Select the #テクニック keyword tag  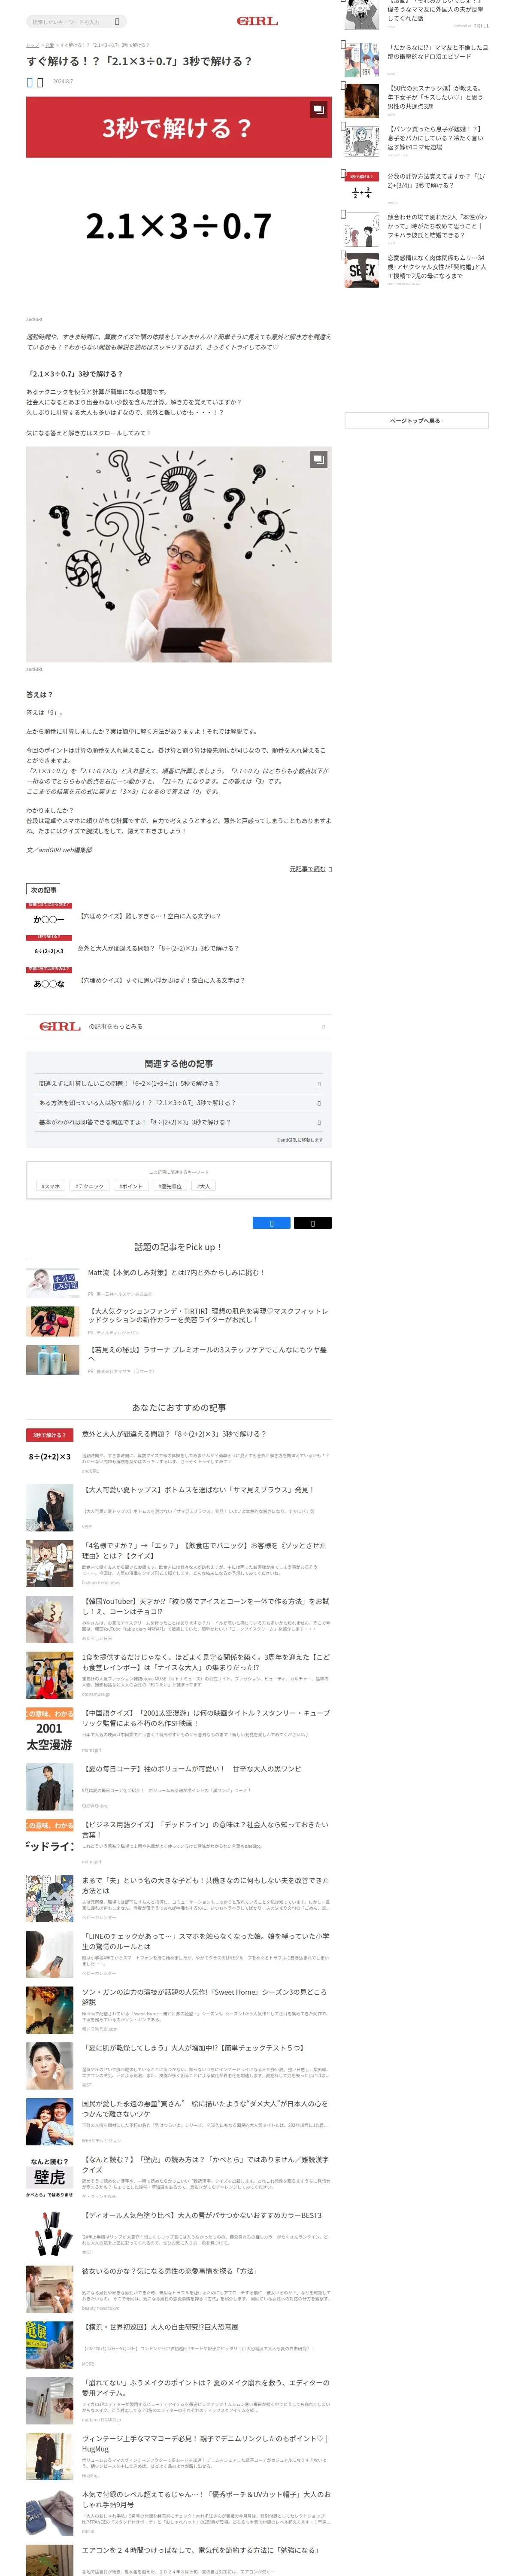point(89,1186)
